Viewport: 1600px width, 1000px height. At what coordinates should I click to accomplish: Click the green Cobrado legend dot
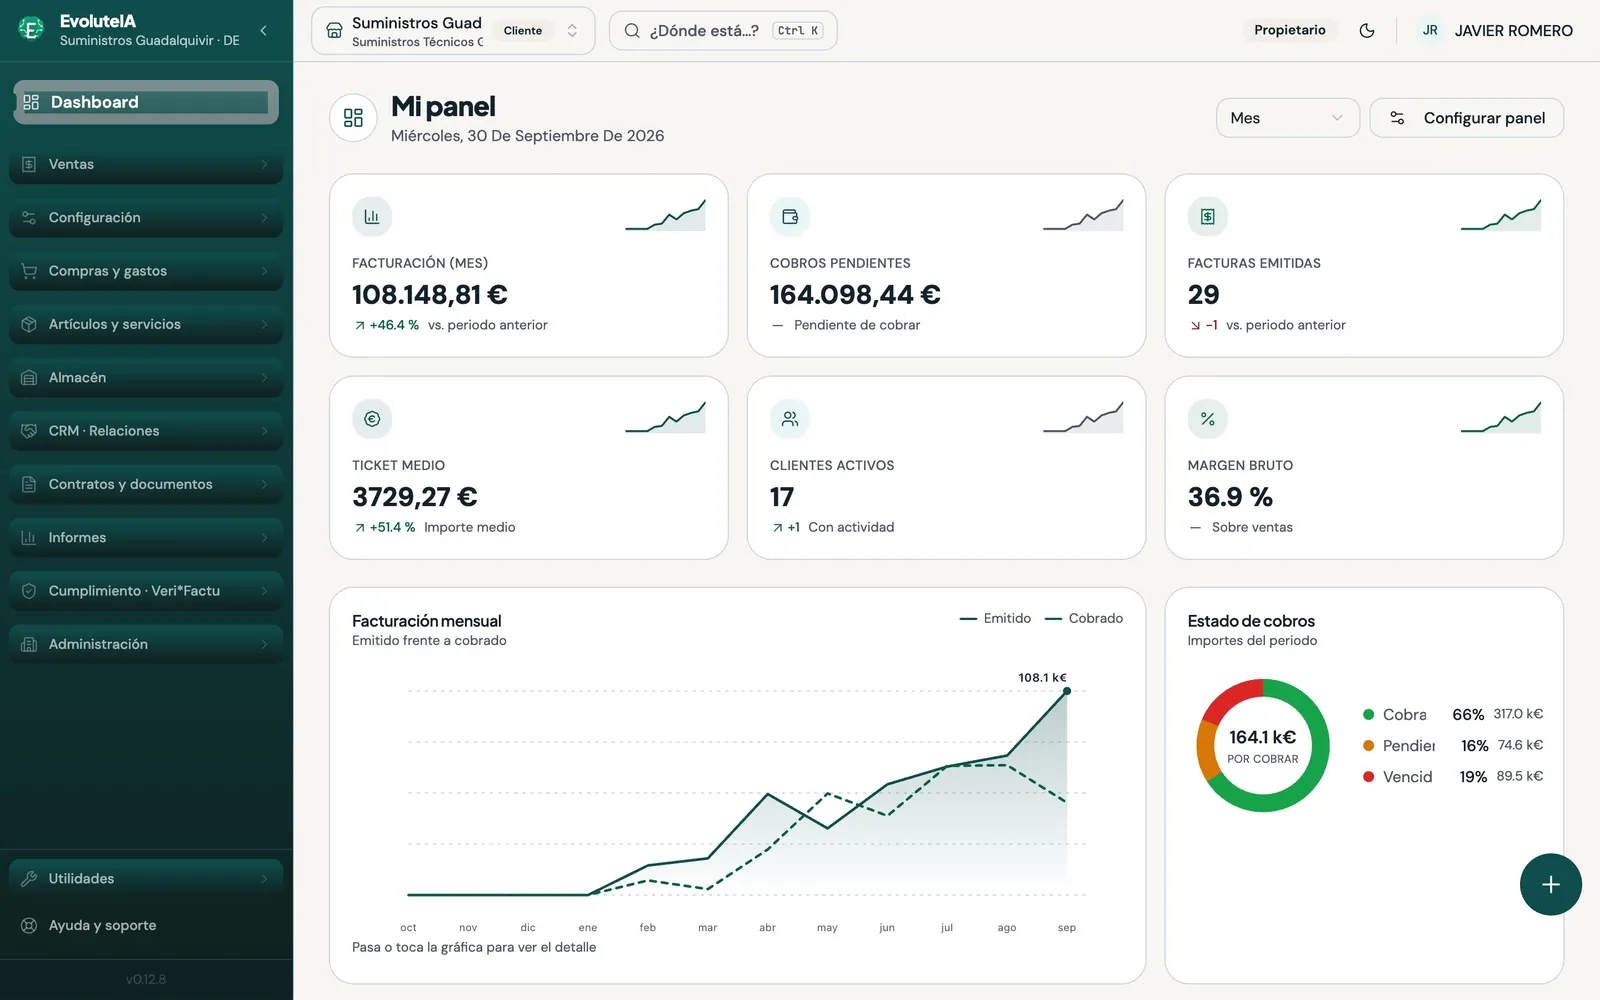(x=1368, y=715)
